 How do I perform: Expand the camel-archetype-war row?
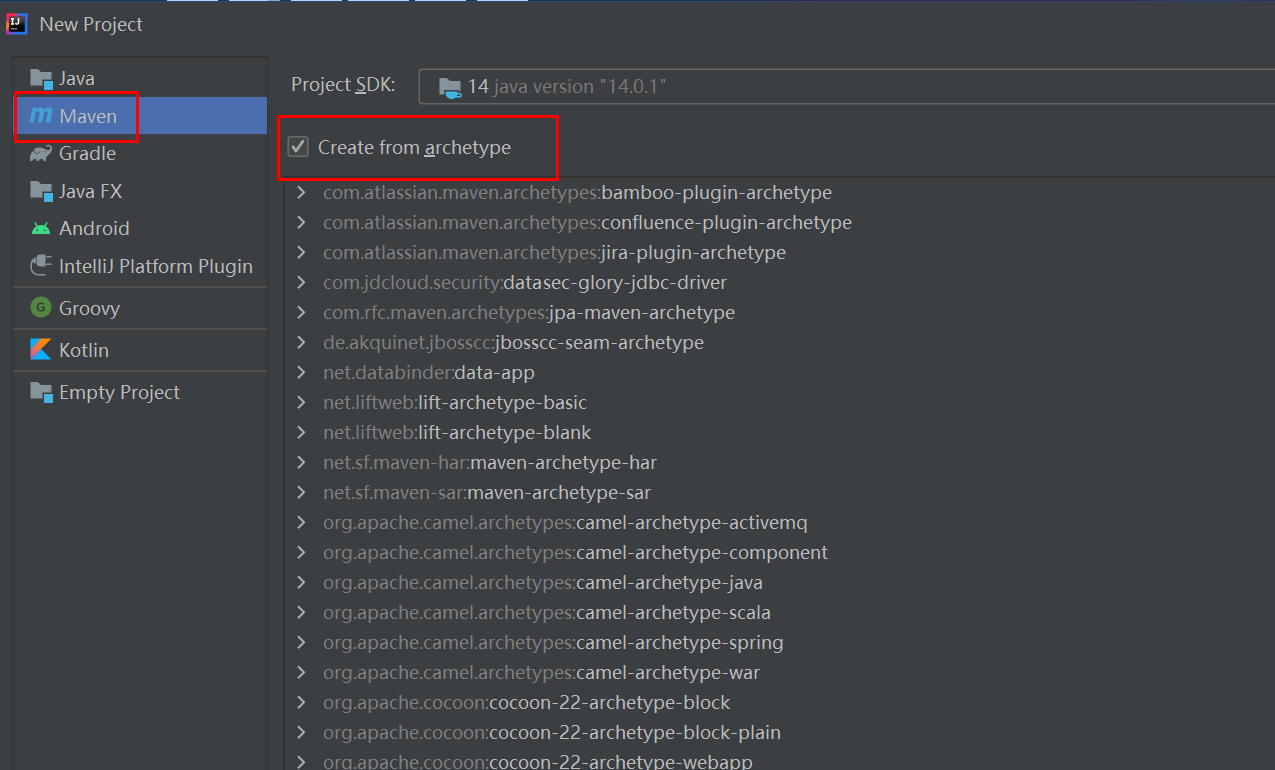pos(301,673)
